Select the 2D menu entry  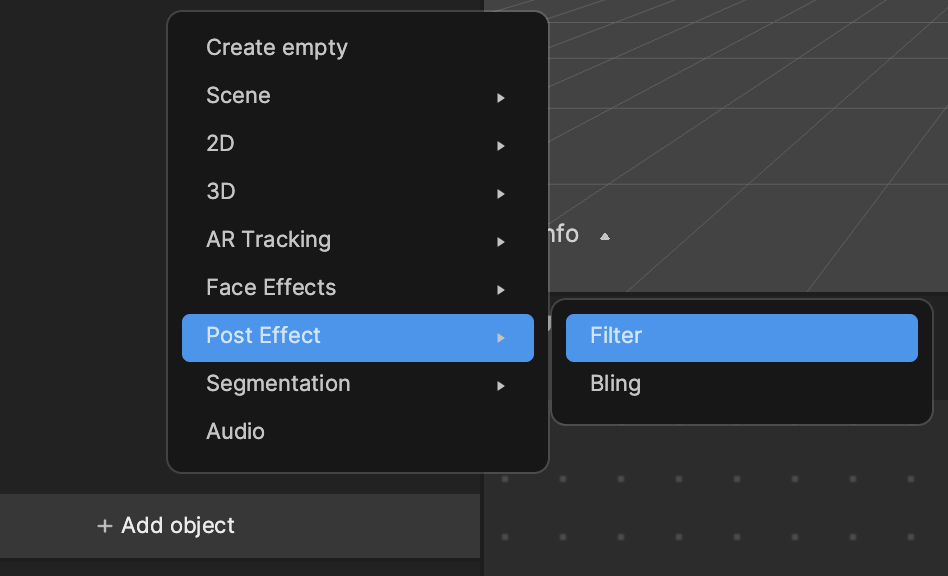tap(357, 144)
